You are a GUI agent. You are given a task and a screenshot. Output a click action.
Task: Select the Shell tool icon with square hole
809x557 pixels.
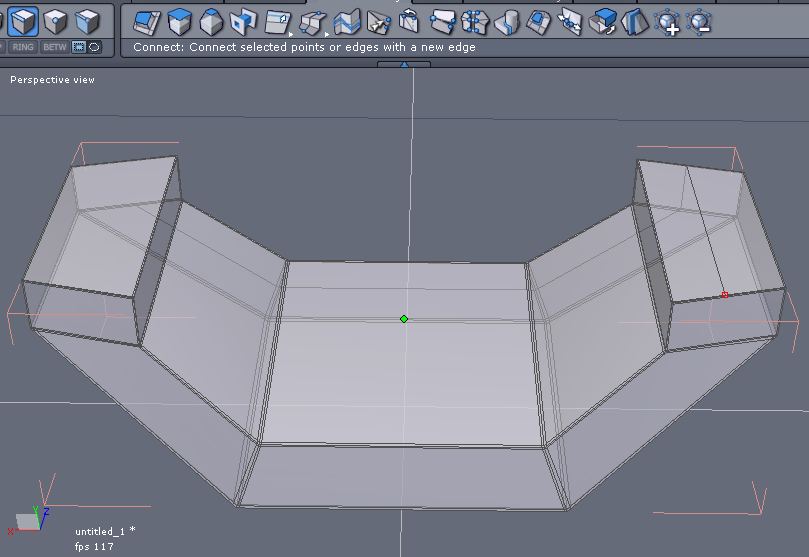pyautogui.click(x=243, y=23)
